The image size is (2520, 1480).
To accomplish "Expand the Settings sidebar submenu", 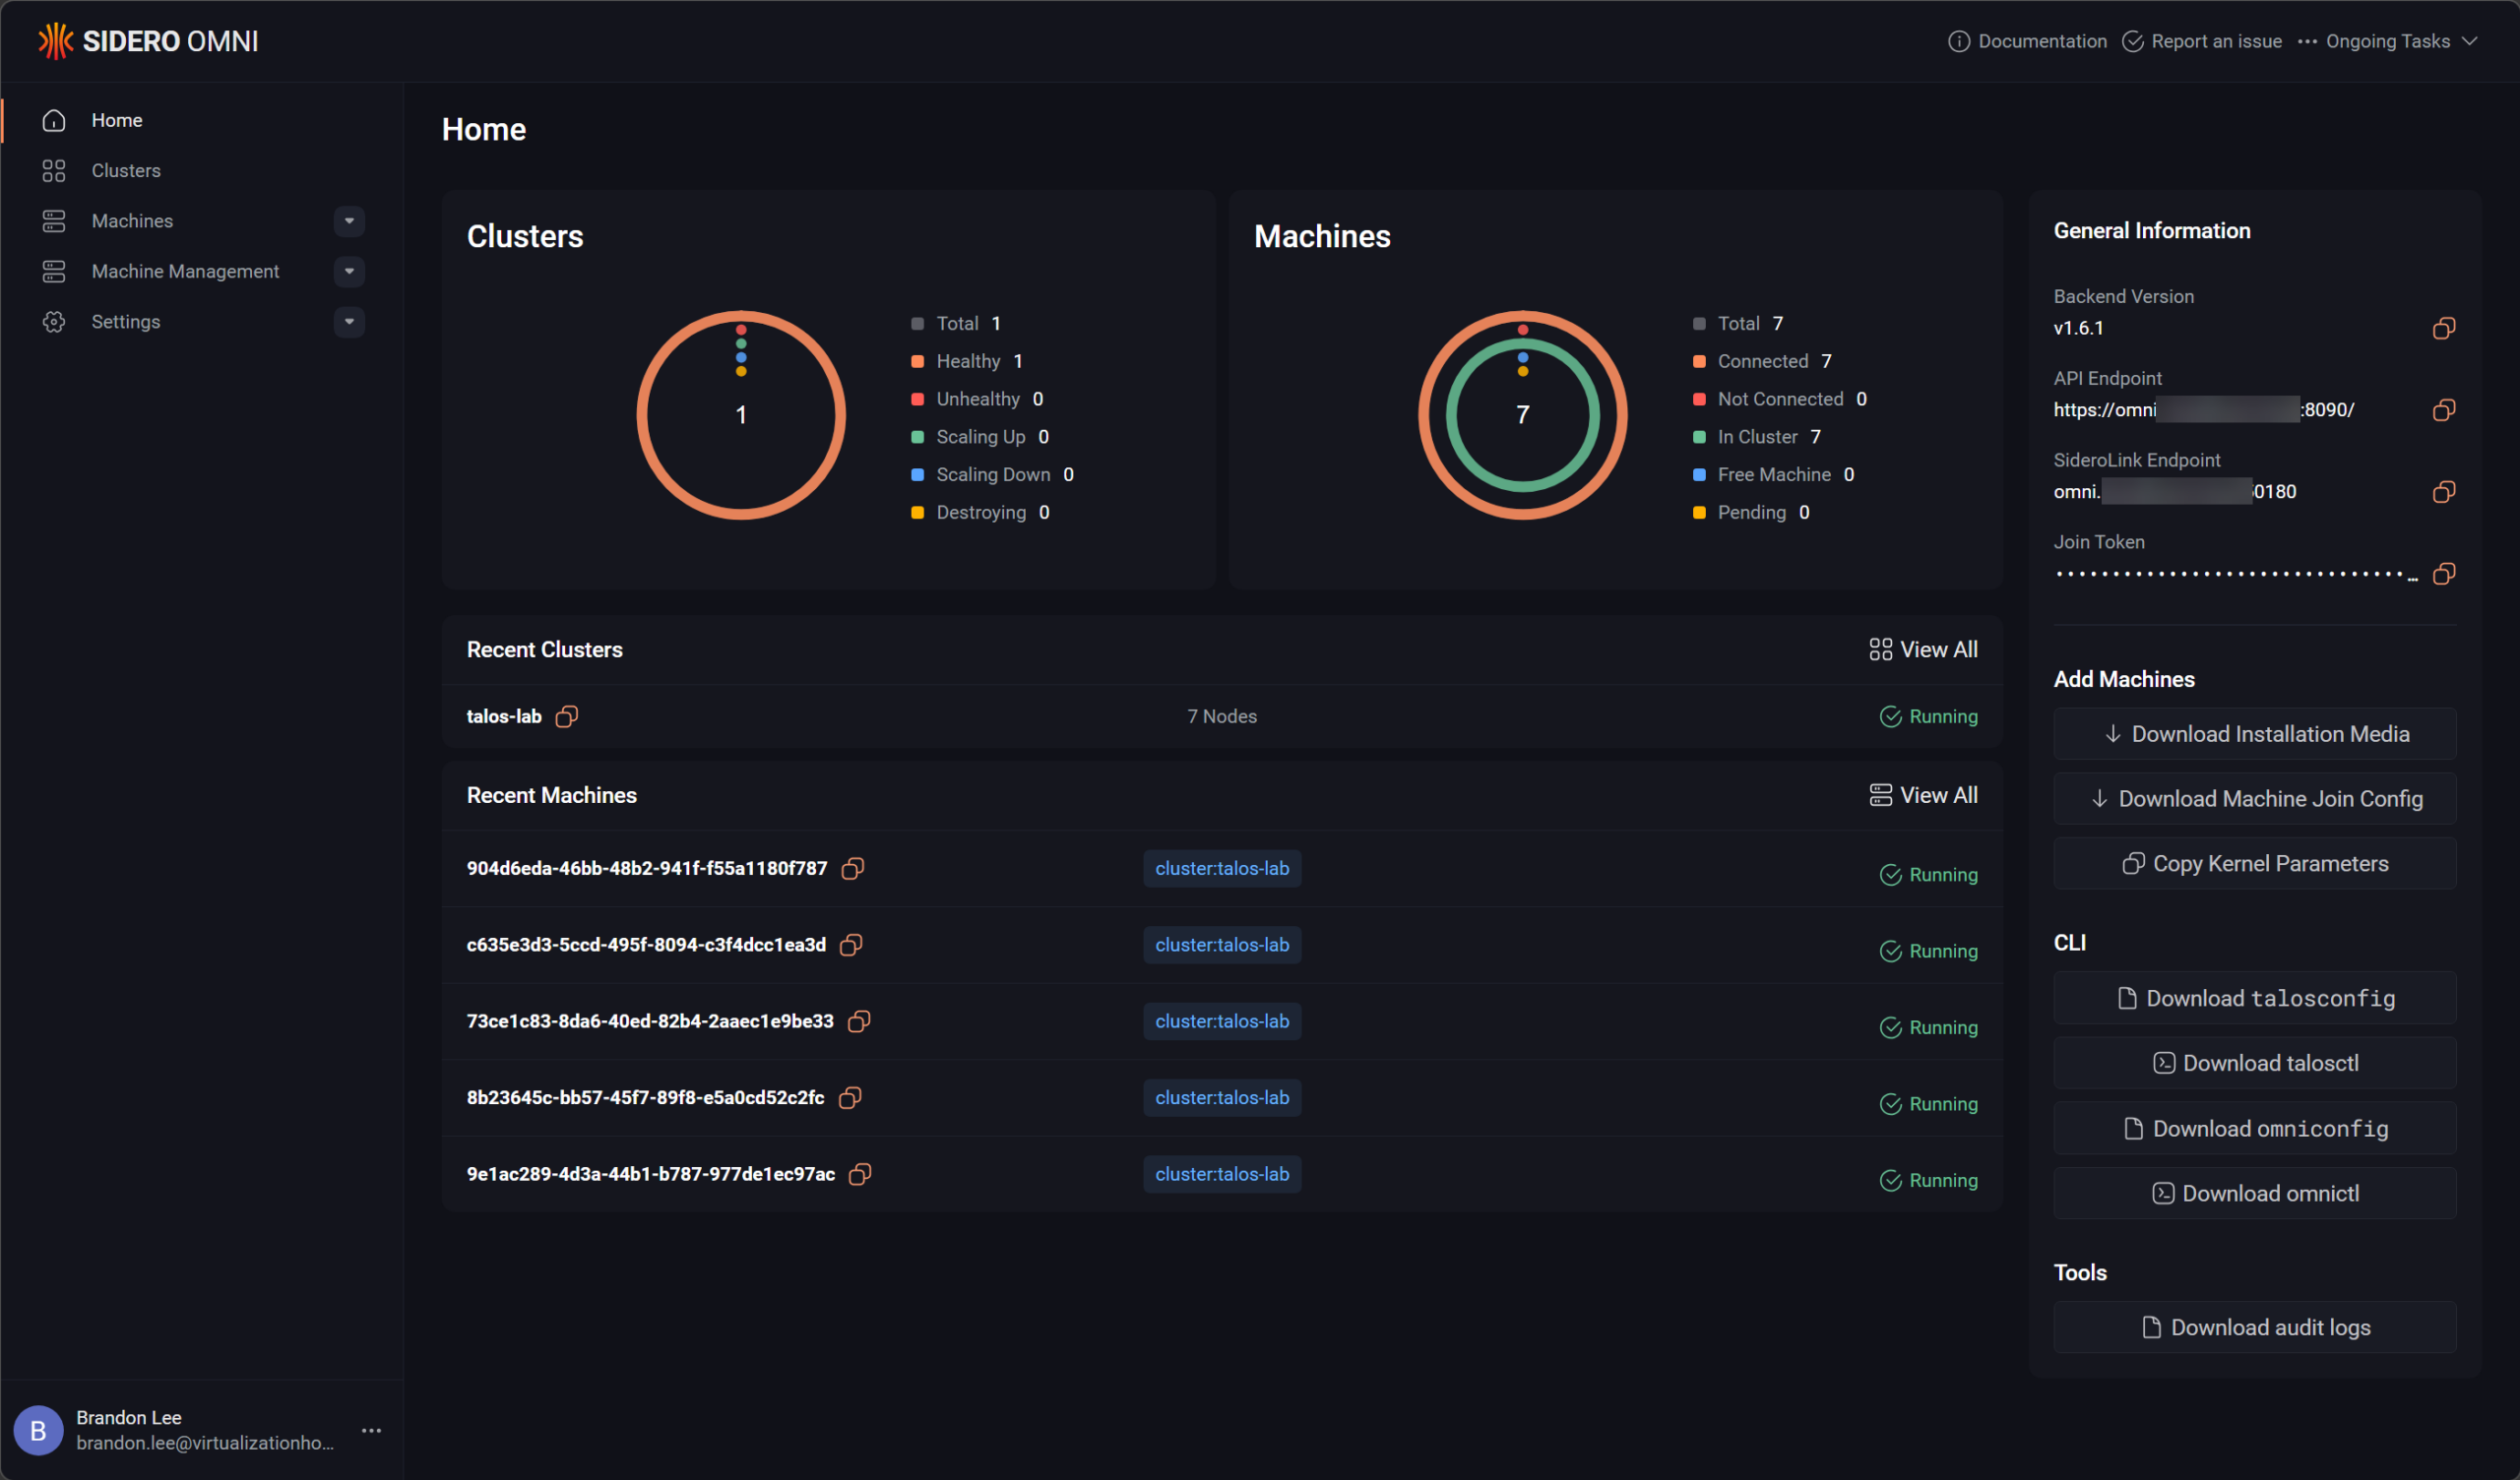I will pyautogui.click(x=349, y=322).
